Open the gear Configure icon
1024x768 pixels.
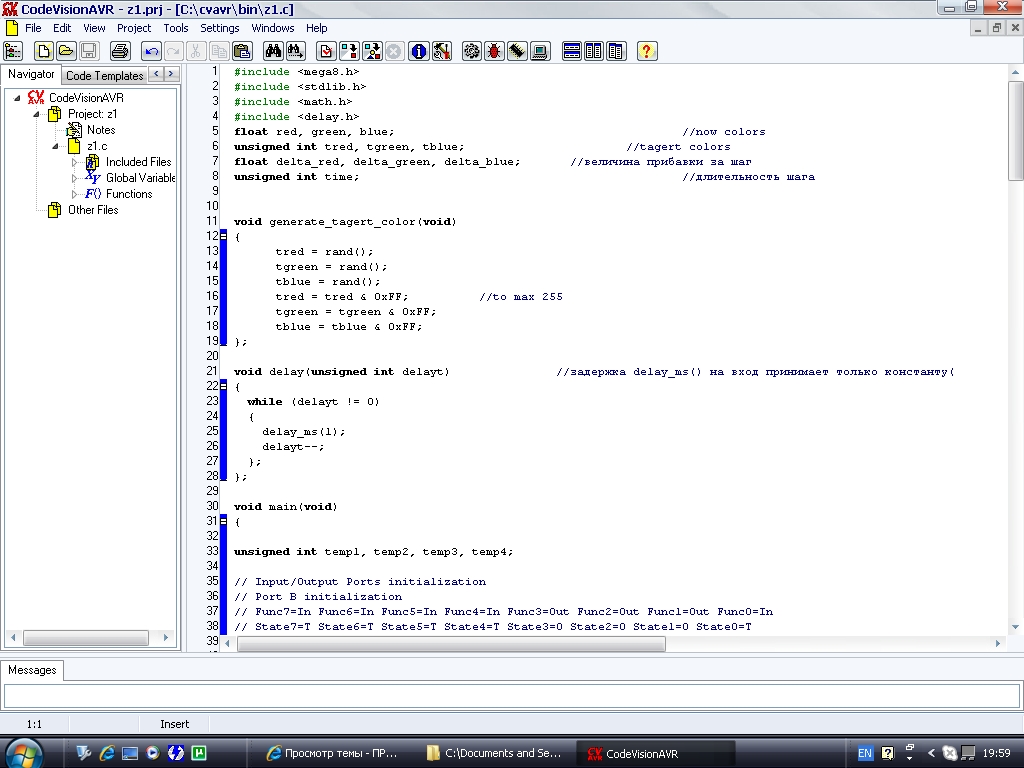click(471, 51)
